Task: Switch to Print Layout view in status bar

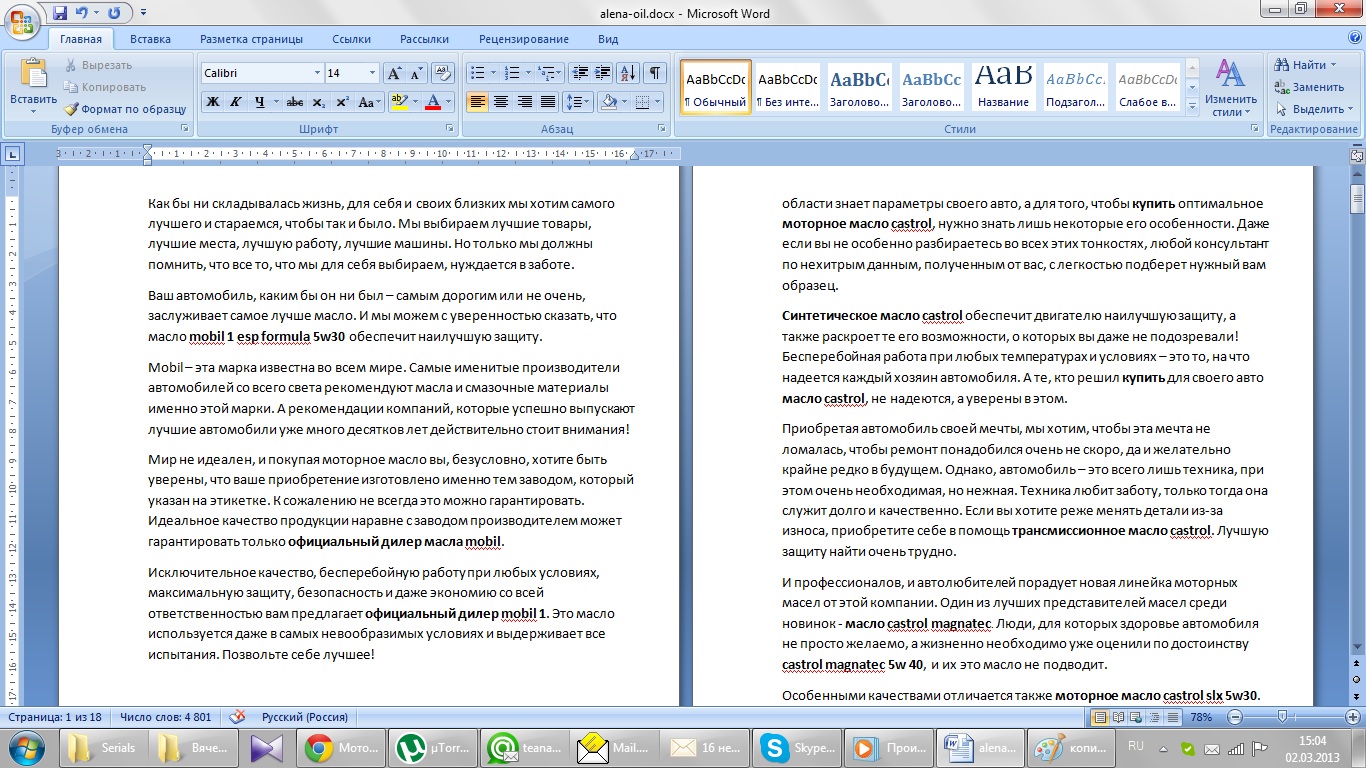Action: [x=1100, y=717]
